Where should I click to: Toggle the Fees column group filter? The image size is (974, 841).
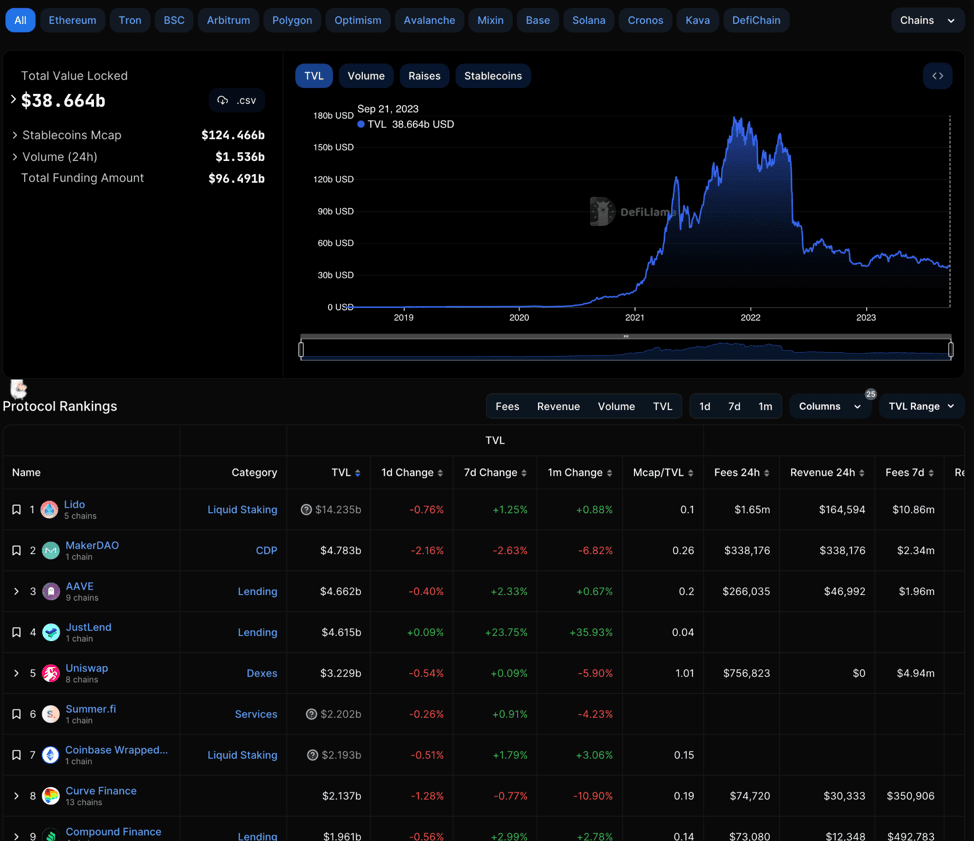pos(507,406)
